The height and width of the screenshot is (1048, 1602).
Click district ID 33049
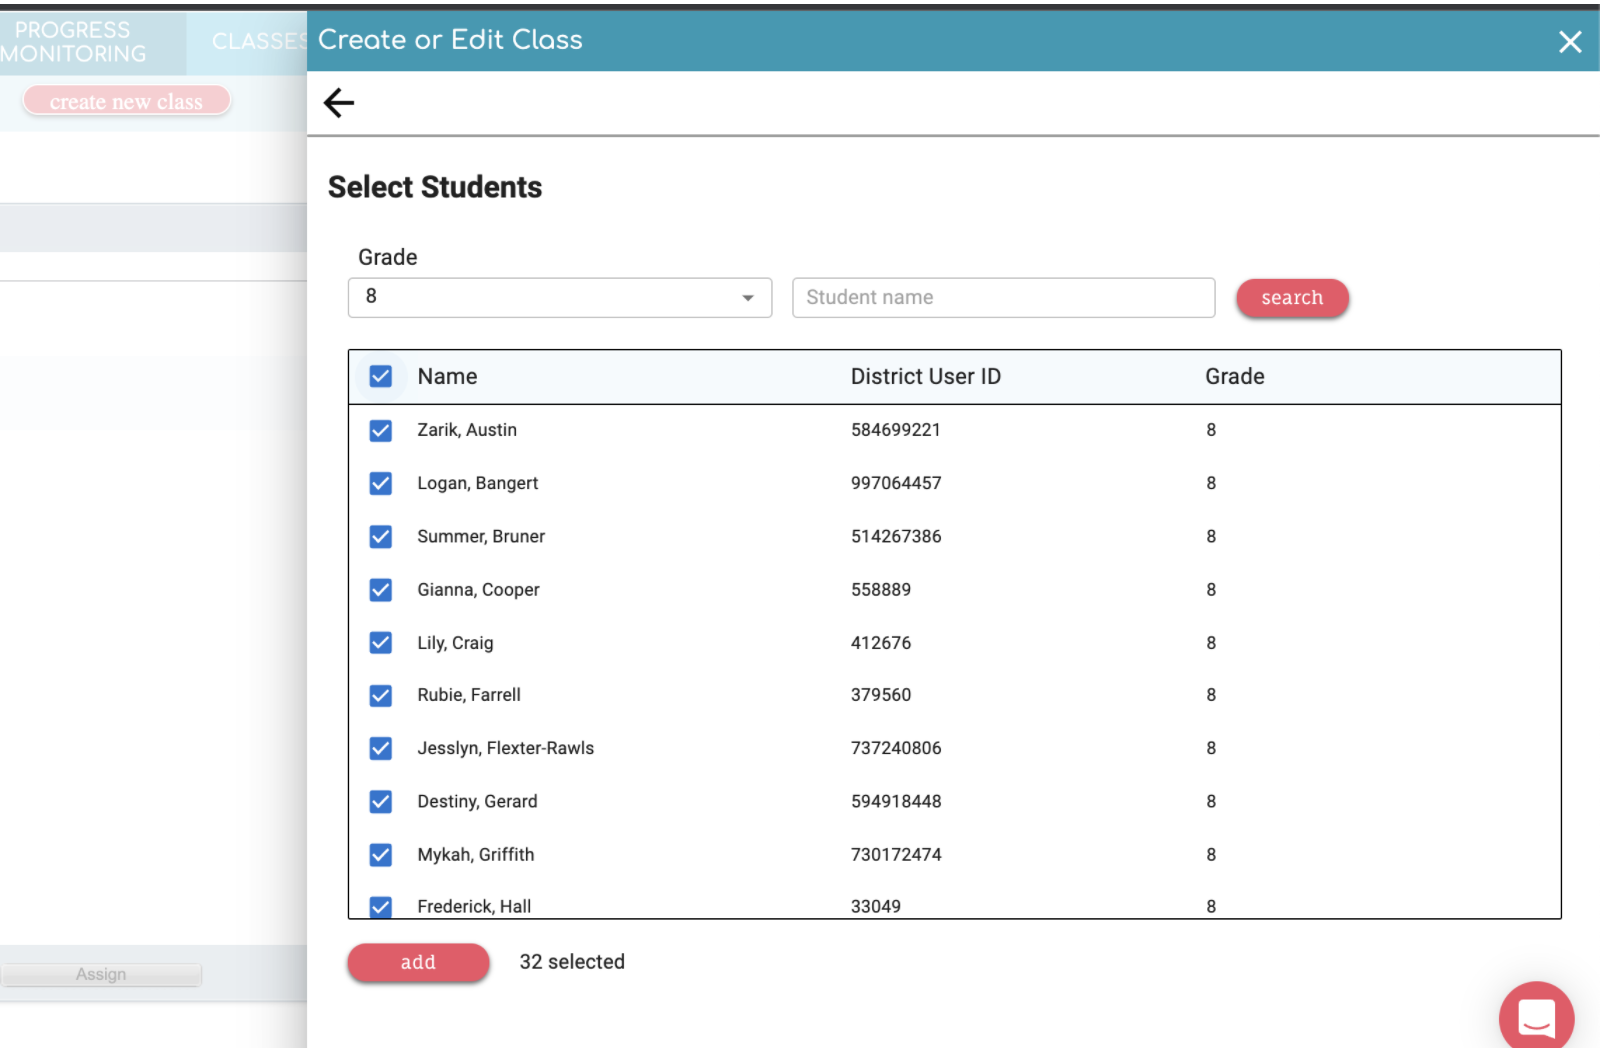click(x=875, y=907)
